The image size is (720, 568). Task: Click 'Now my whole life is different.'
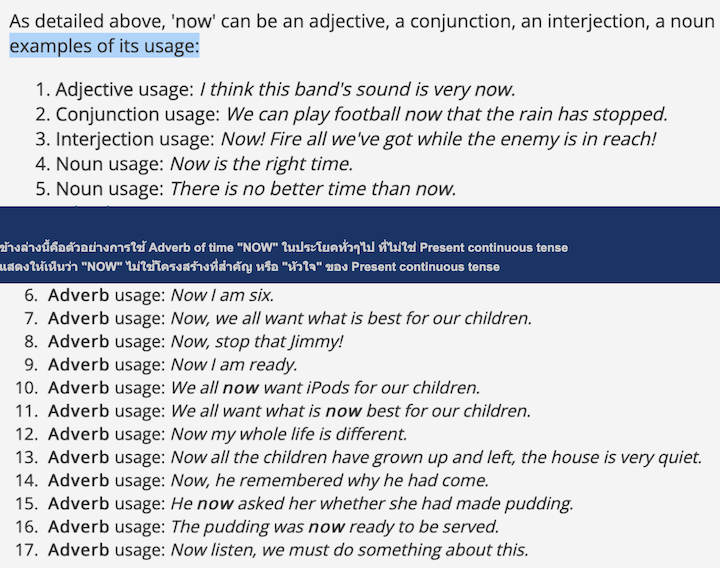(289, 434)
